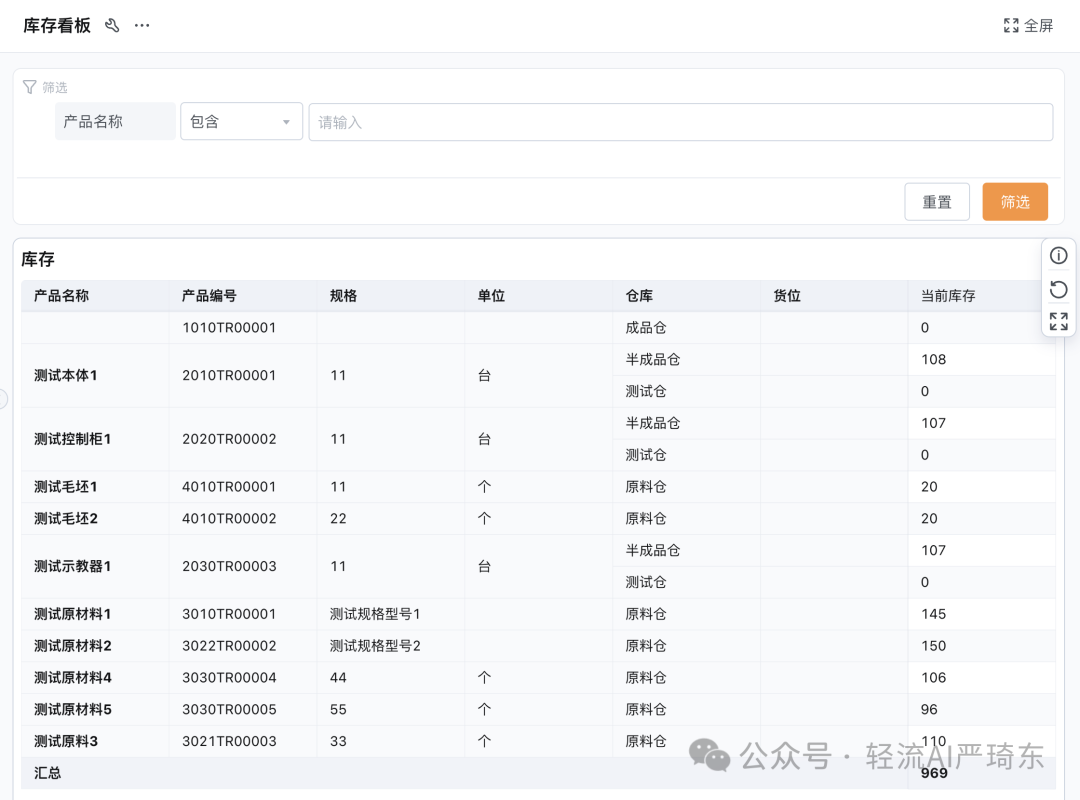Viewport: 1080px width, 800px height.
Task: Open the 包含 condition dropdown
Action: [x=241, y=121]
